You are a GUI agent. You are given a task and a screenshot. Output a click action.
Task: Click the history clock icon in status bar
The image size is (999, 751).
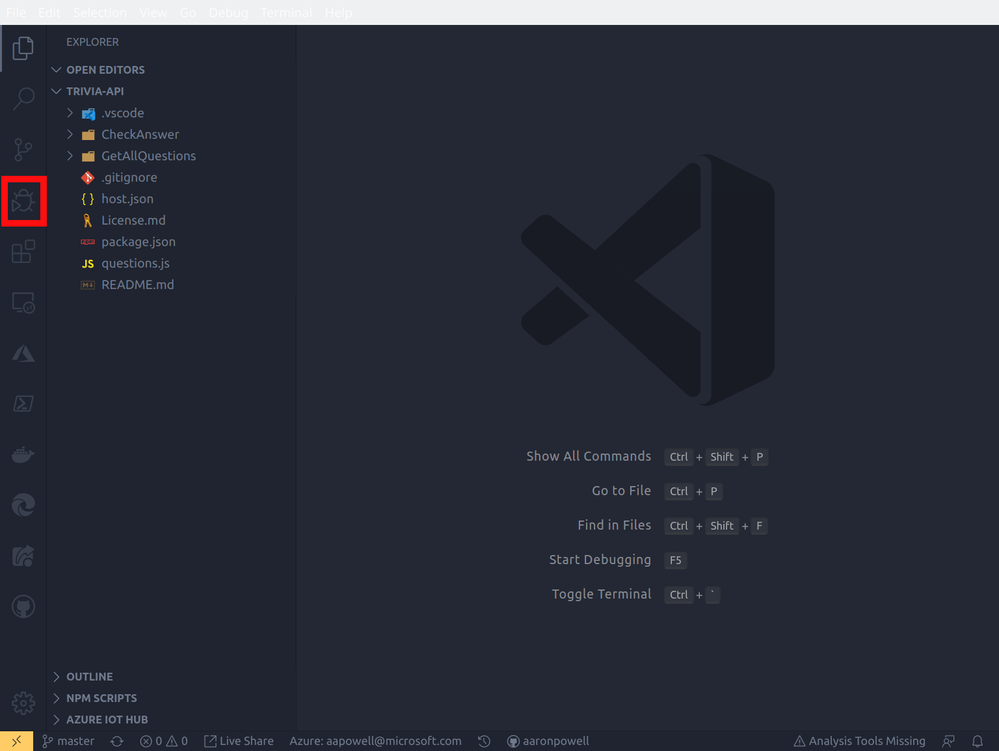click(484, 741)
